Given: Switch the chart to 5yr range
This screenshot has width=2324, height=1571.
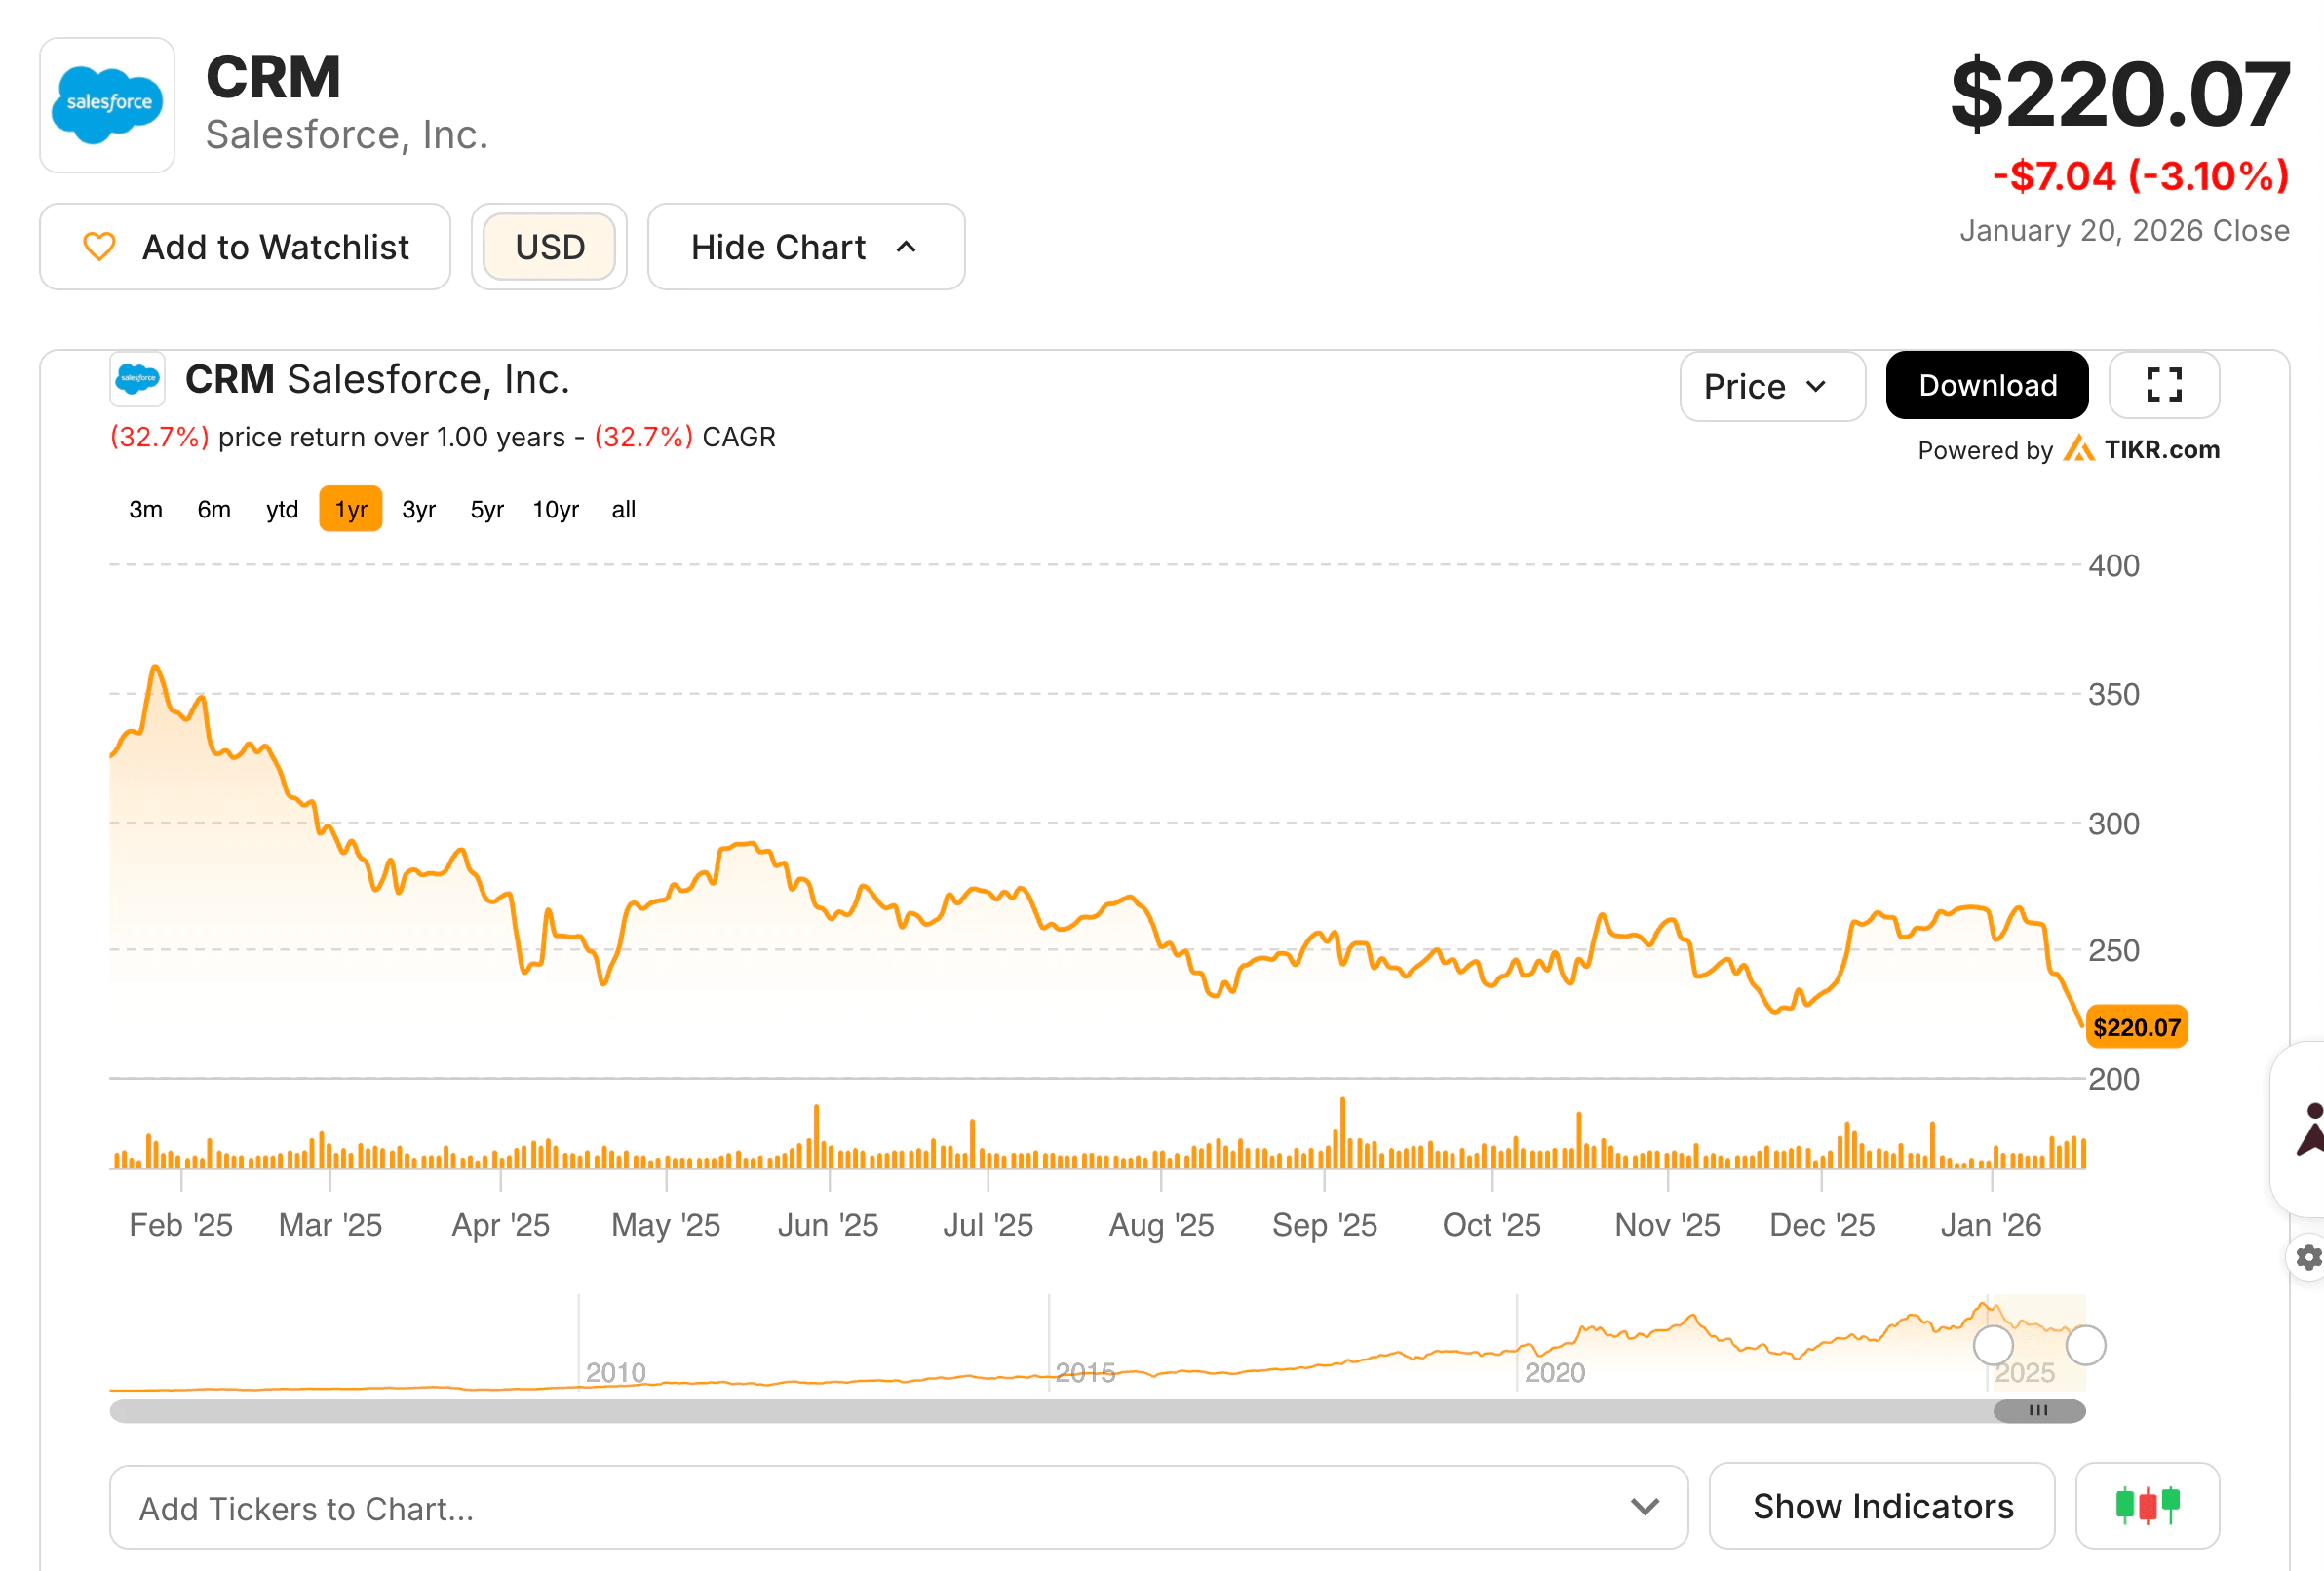Looking at the screenshot, I should pos(487,509).
